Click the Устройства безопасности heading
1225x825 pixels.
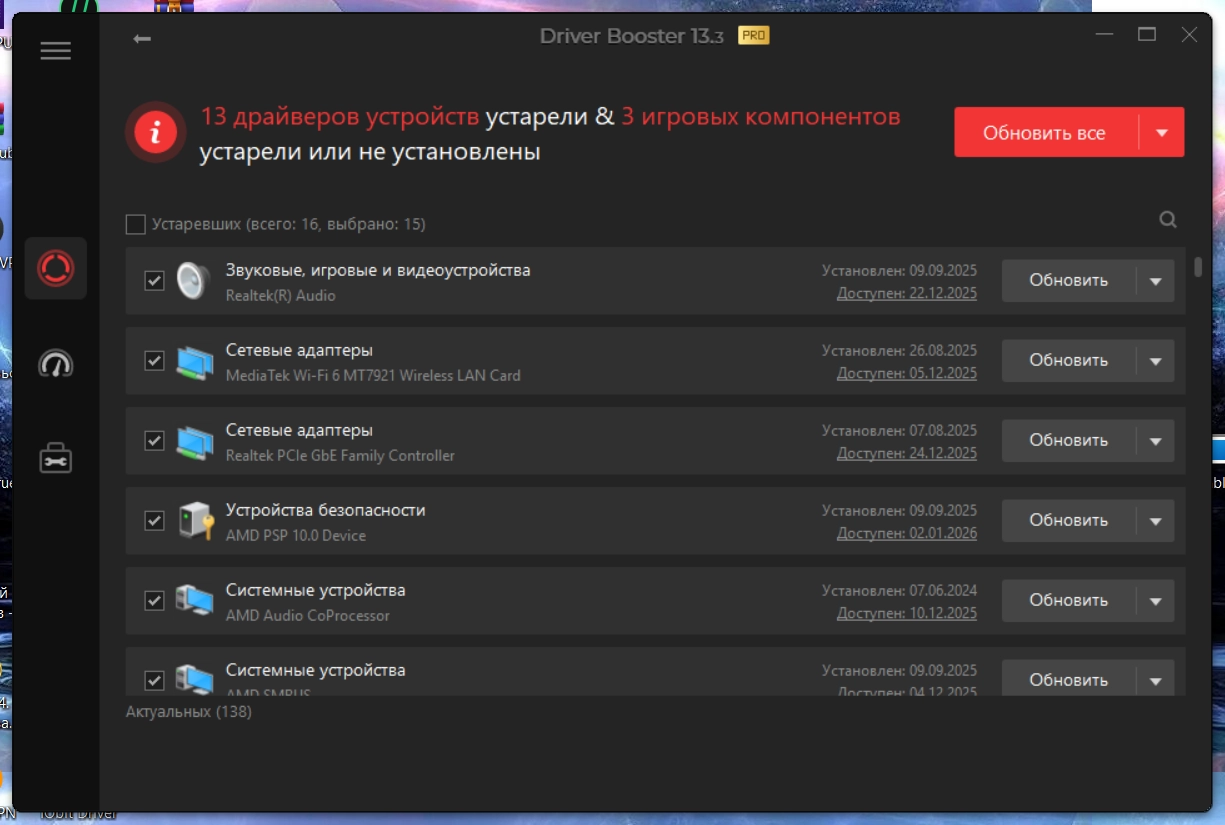(326, 510)
